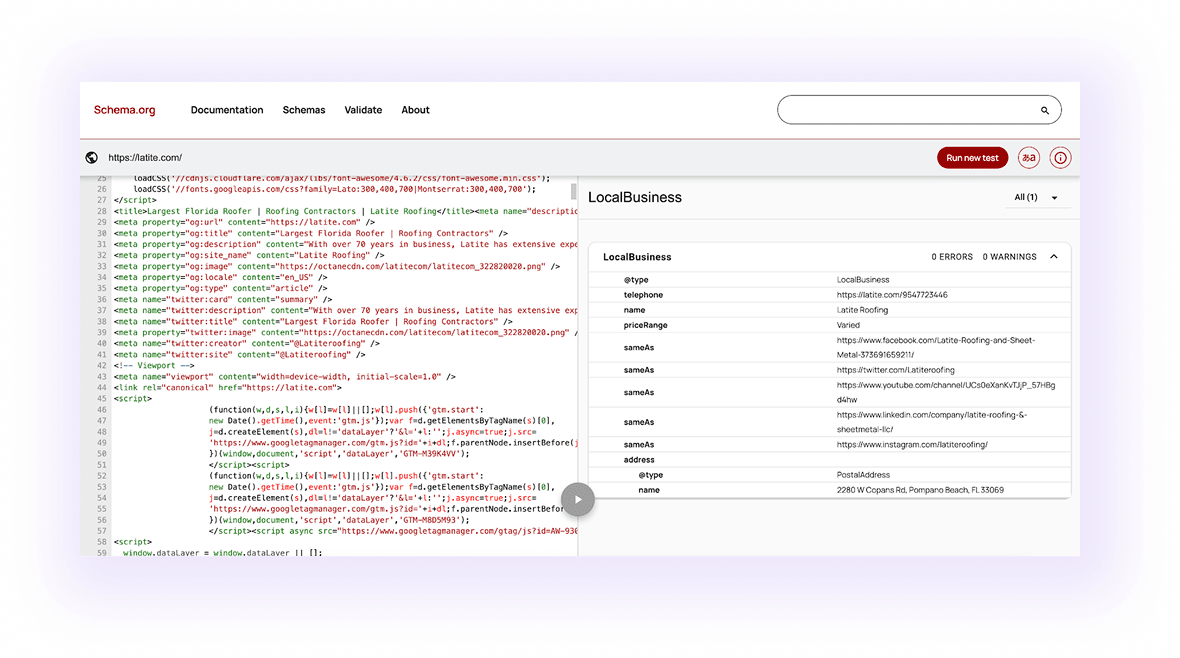Image resolution: width=1180 pixels, height=658 pixels.
Task: Click the viewport meta on line 43
Action: [x=284, y=376]
